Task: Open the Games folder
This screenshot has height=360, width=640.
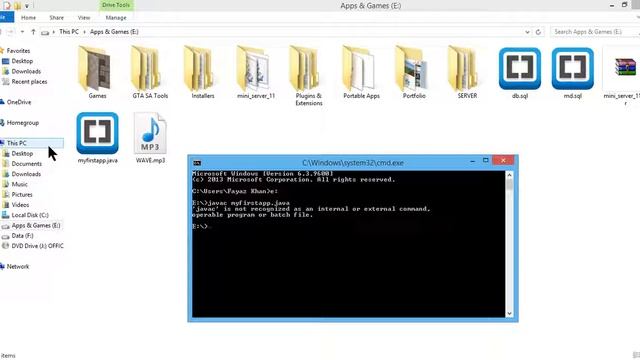Action: [97, 72]
